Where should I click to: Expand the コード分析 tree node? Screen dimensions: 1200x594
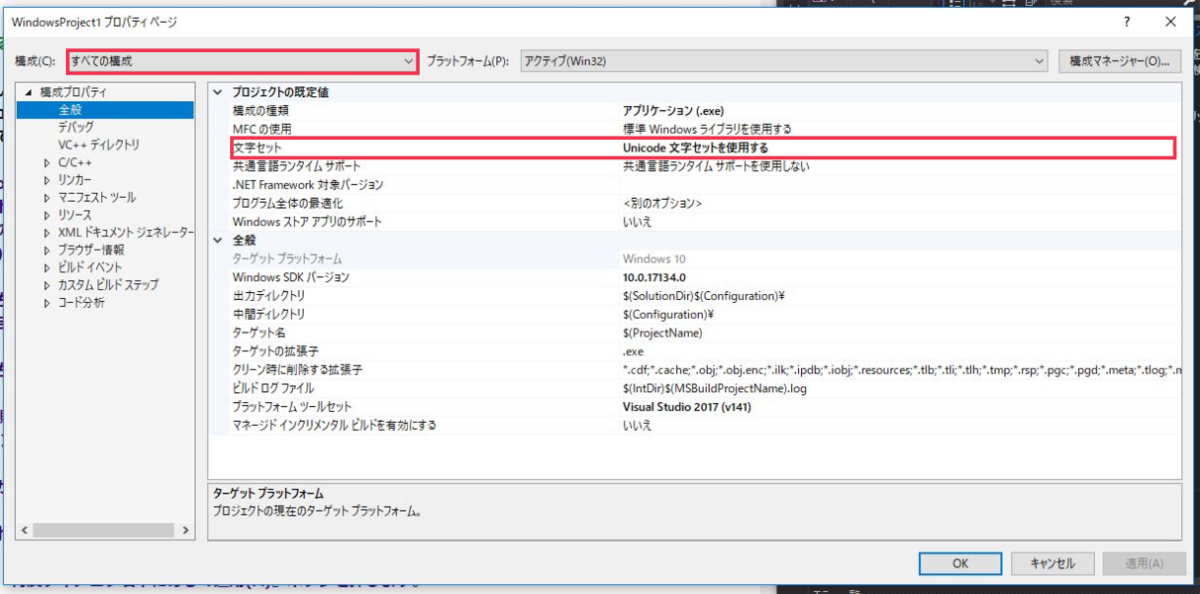(46, 302)
